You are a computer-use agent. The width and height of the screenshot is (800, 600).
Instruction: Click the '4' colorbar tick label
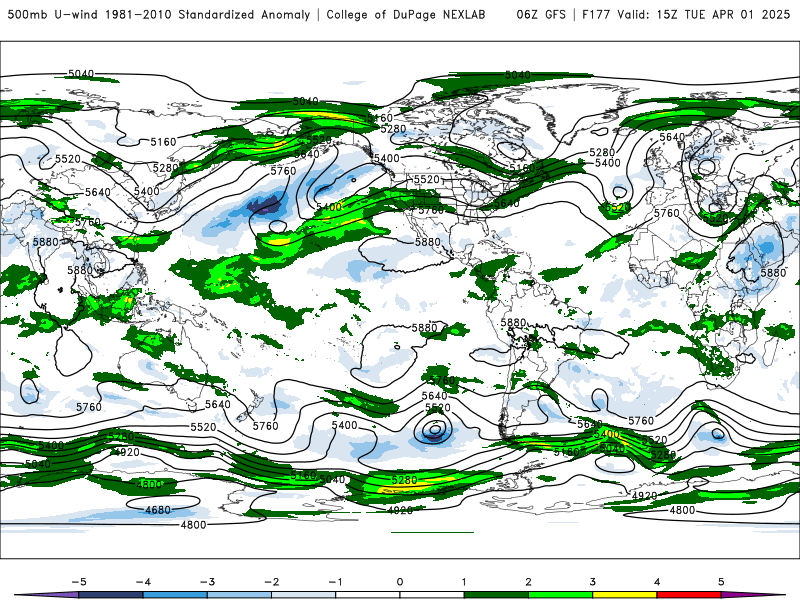(x=657, y=582)
